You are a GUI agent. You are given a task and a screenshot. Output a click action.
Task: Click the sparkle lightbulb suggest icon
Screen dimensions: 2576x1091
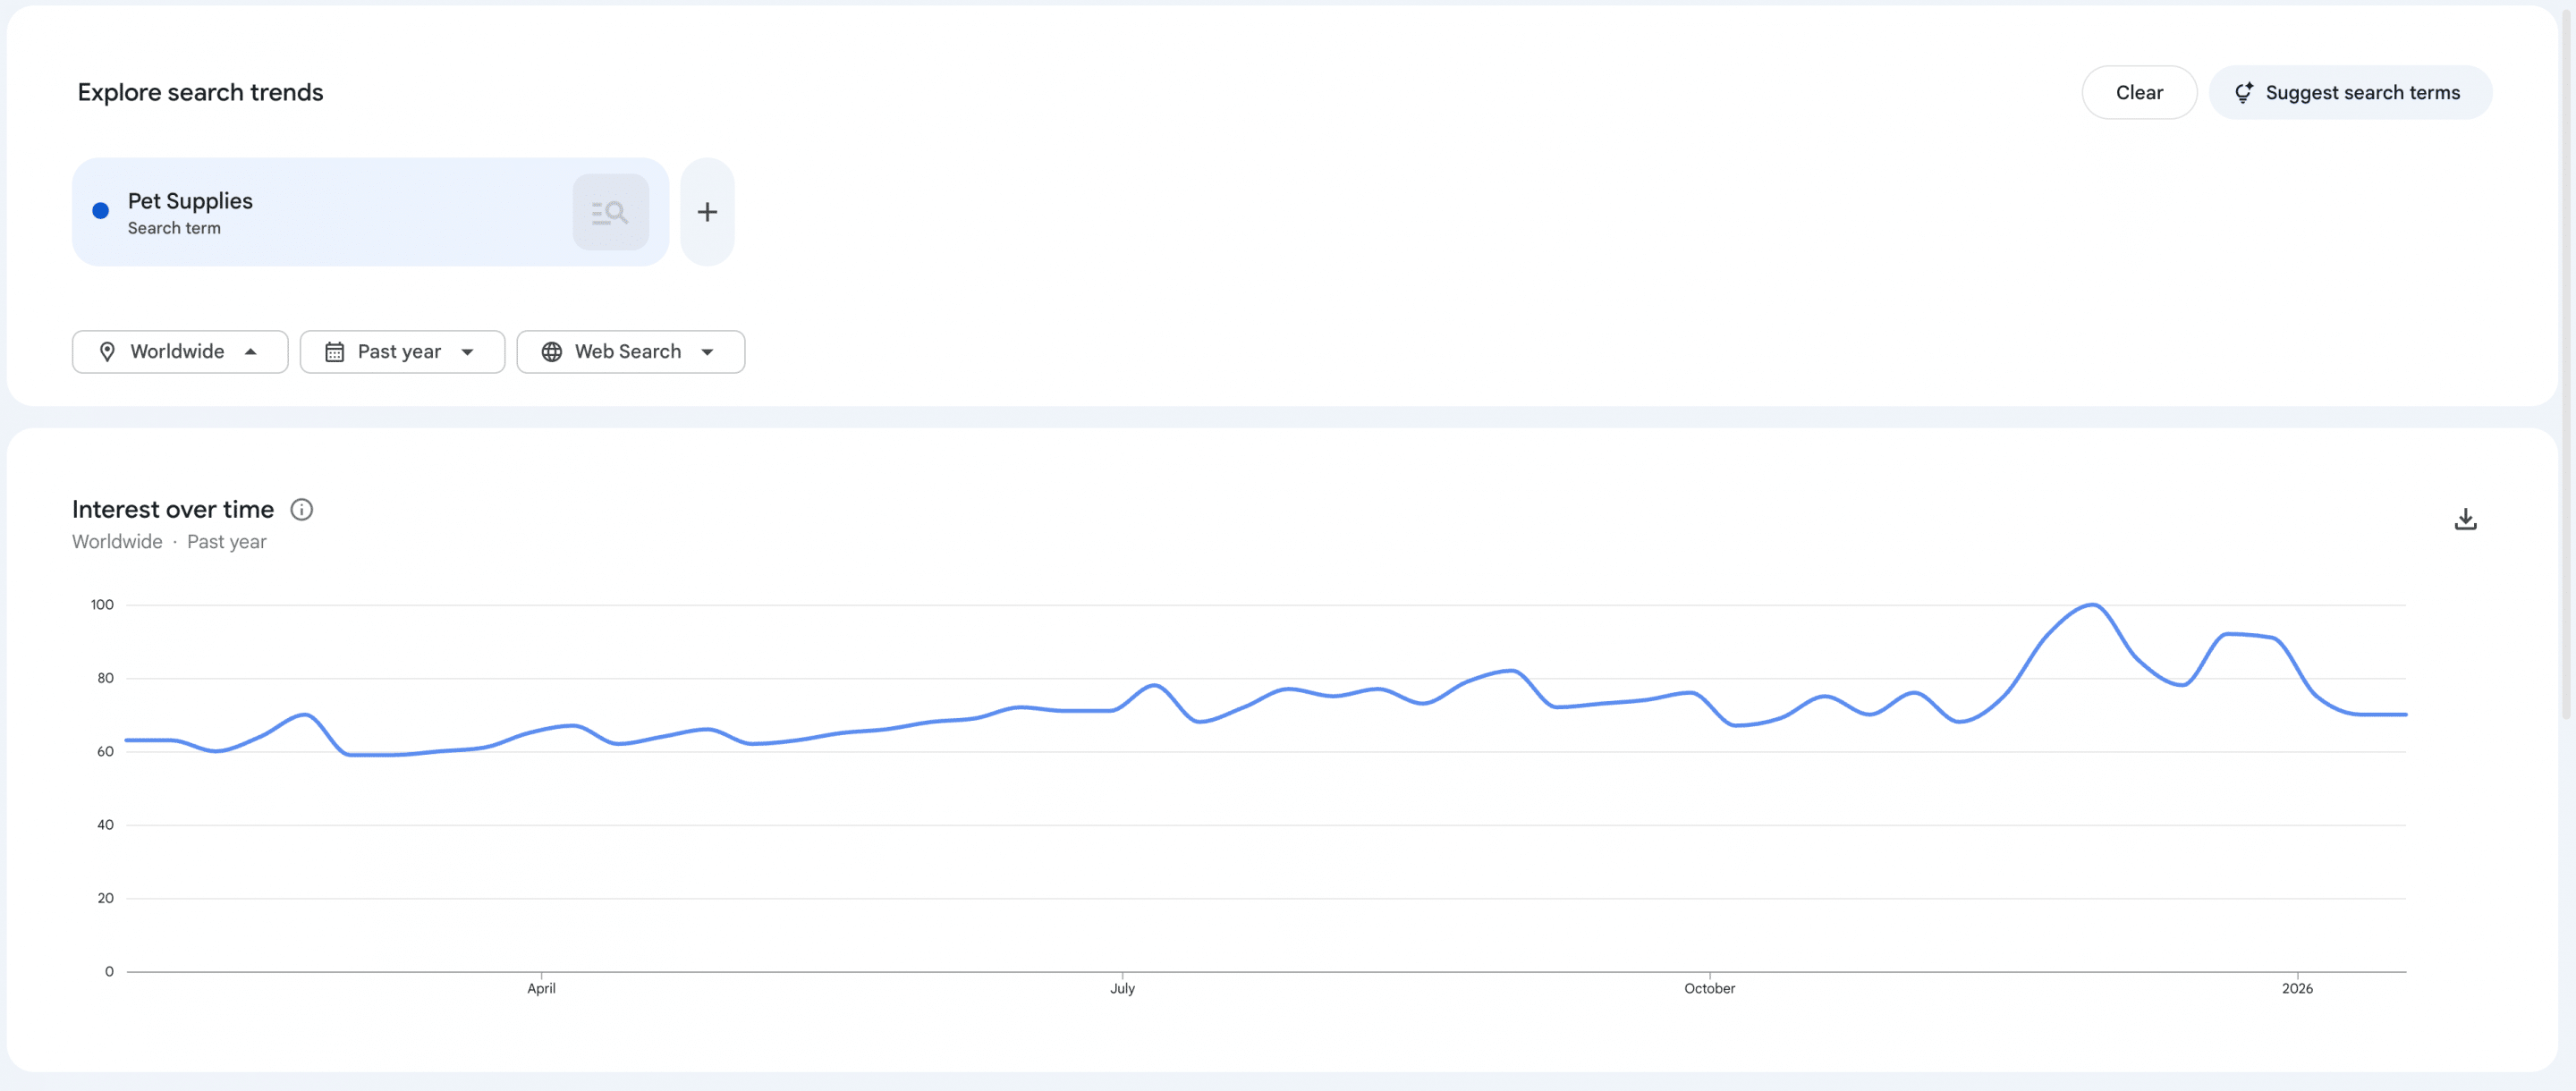click(2244, 93)
